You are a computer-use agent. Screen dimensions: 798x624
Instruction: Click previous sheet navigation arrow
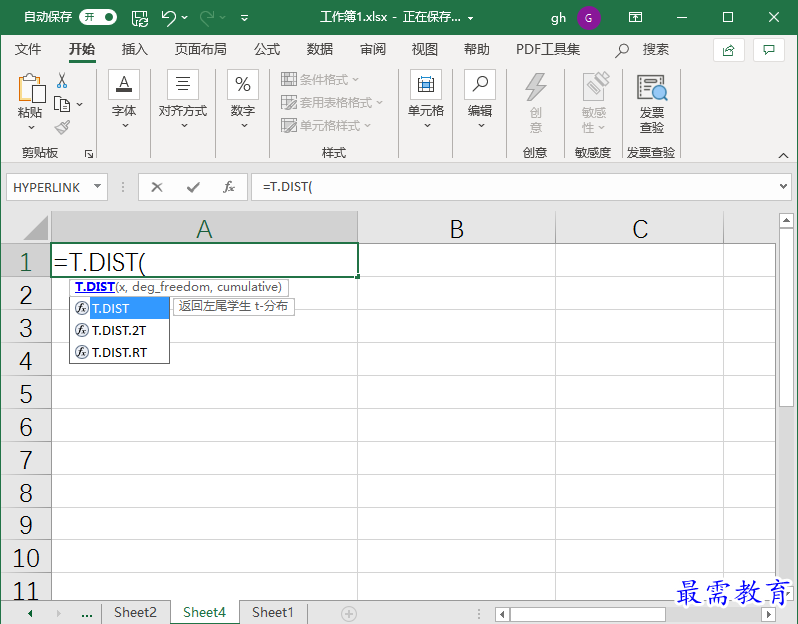click(30, 613)
